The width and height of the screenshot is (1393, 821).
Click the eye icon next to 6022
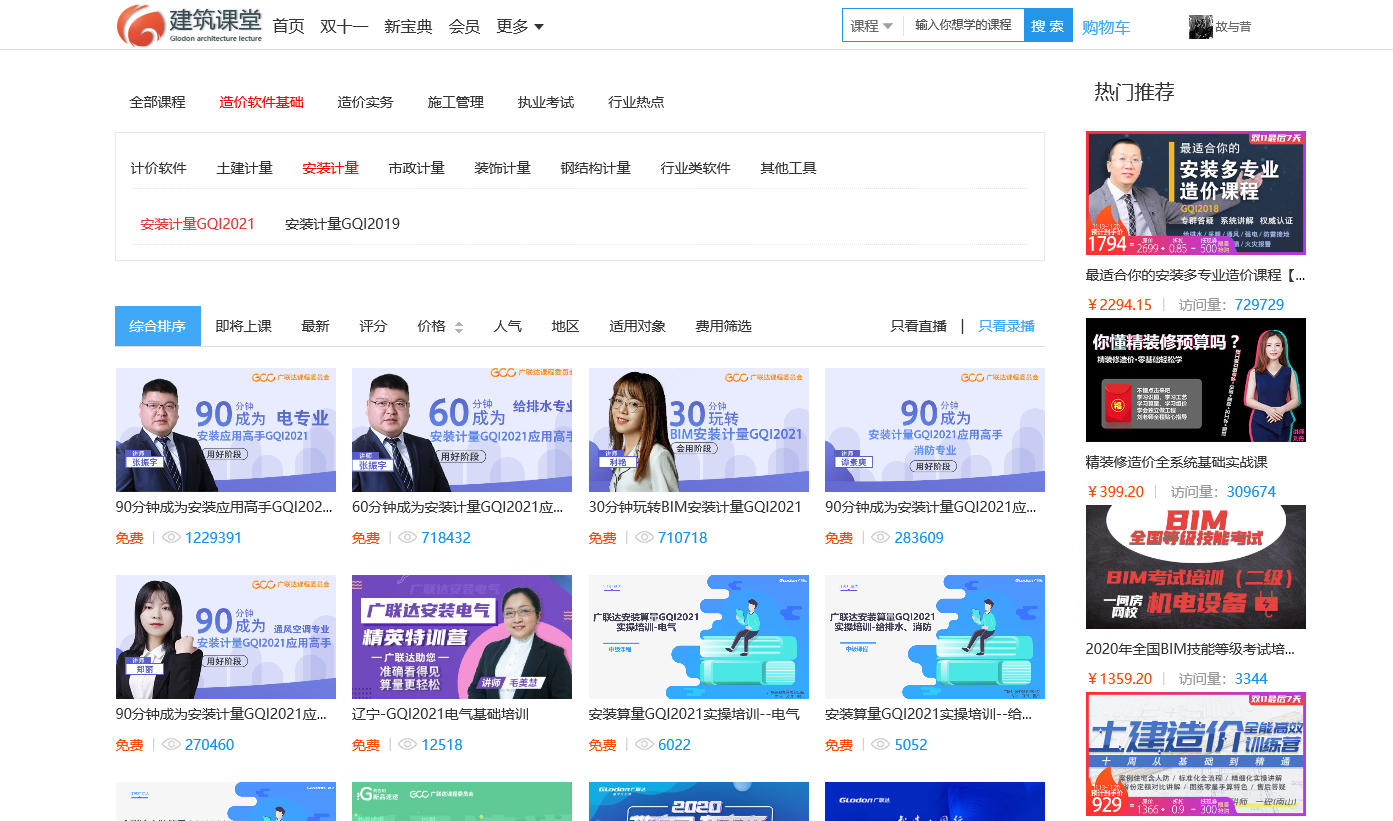click(x=644, y=745)
